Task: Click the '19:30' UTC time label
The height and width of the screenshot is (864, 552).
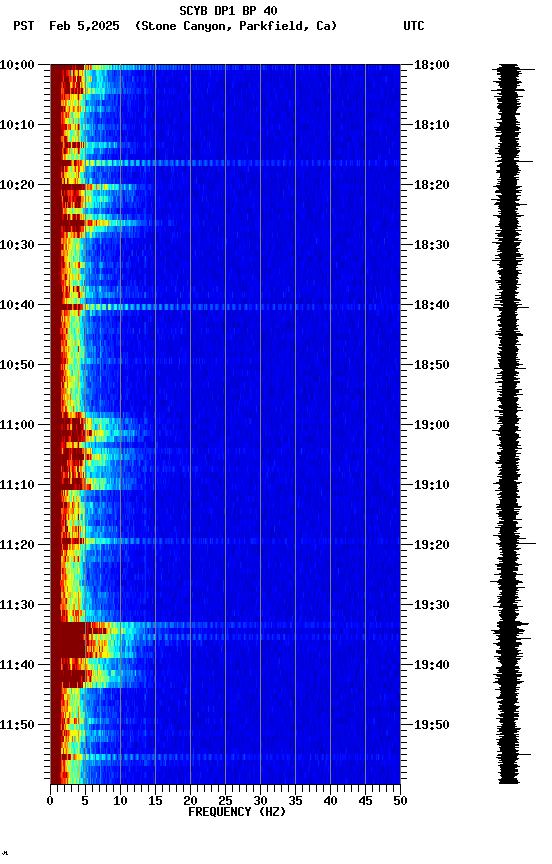Action: (x=432, y=605)
